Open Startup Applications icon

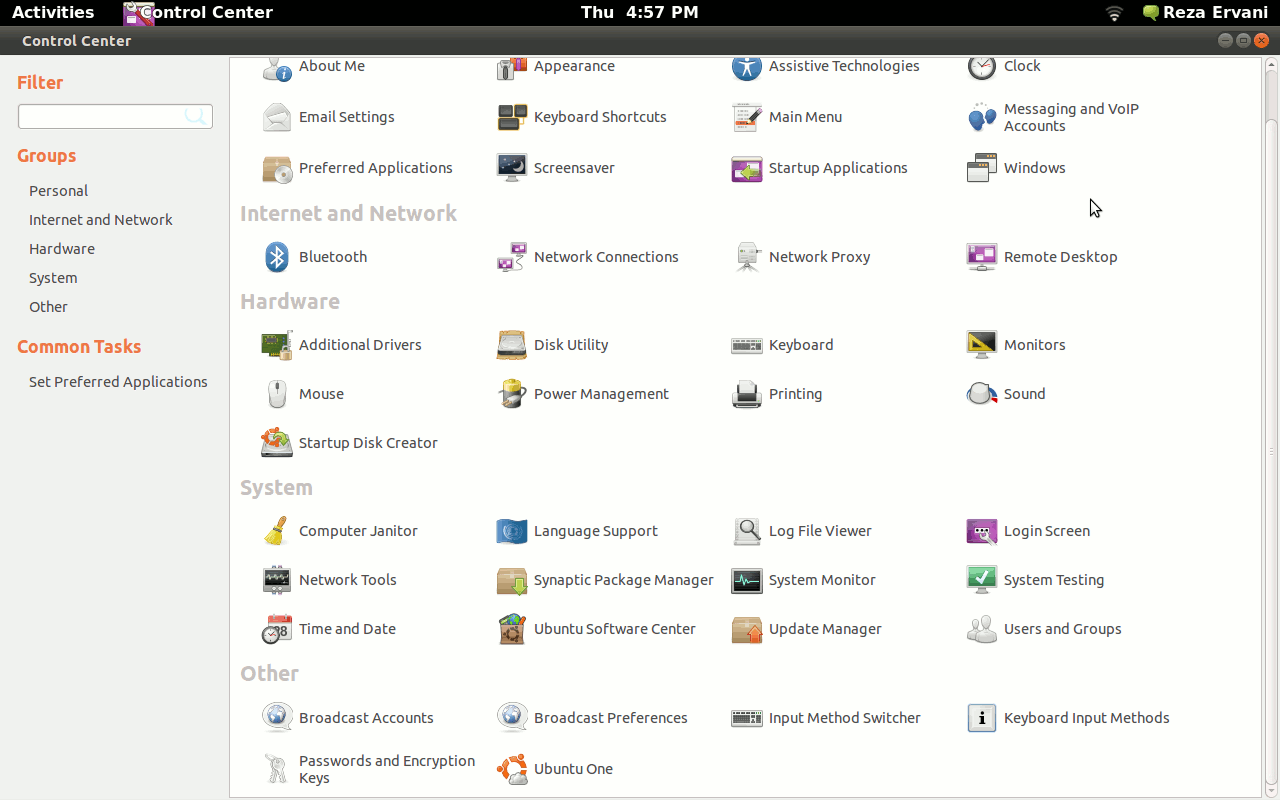pyautogui.click(x=747, y=168)
